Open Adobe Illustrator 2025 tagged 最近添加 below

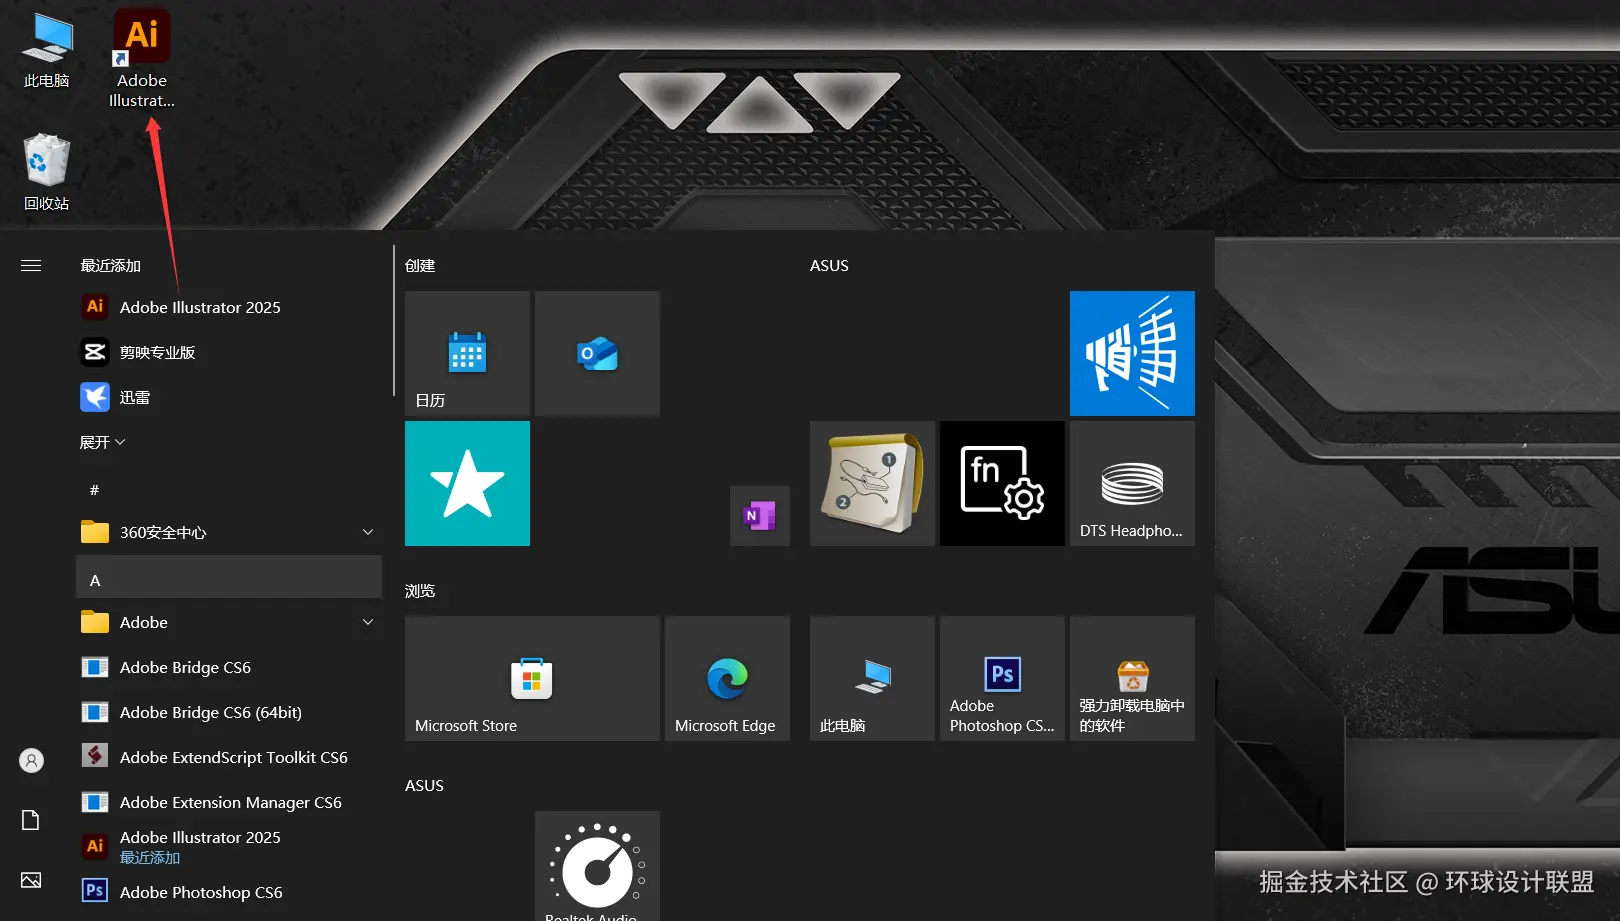click(229, 847)
